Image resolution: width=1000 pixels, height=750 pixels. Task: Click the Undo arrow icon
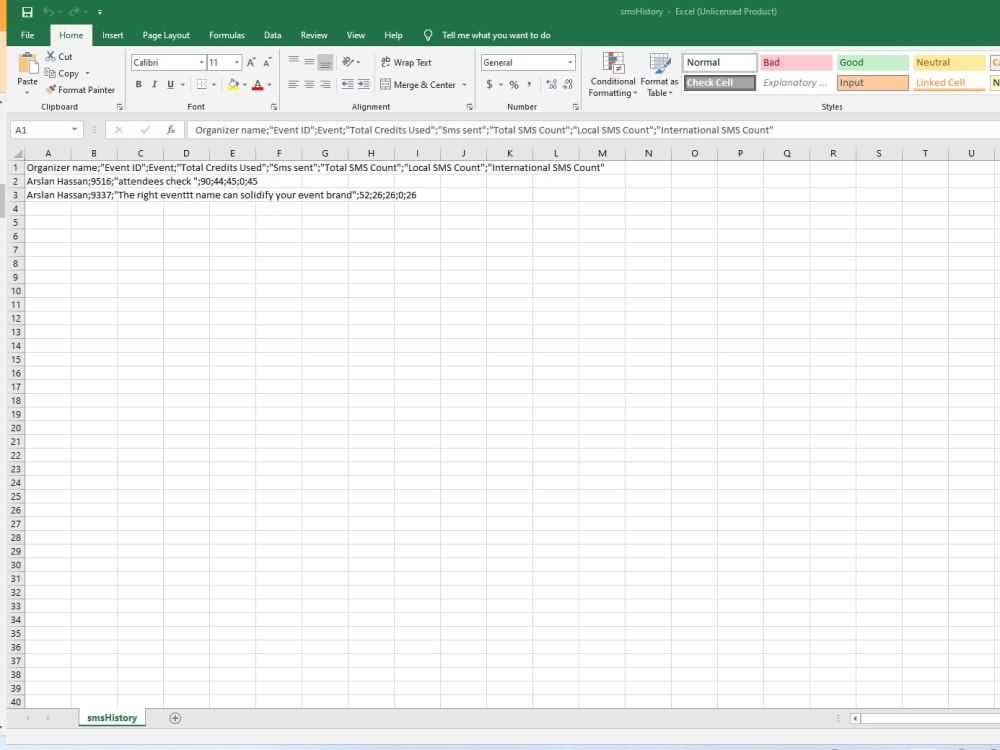48,11
